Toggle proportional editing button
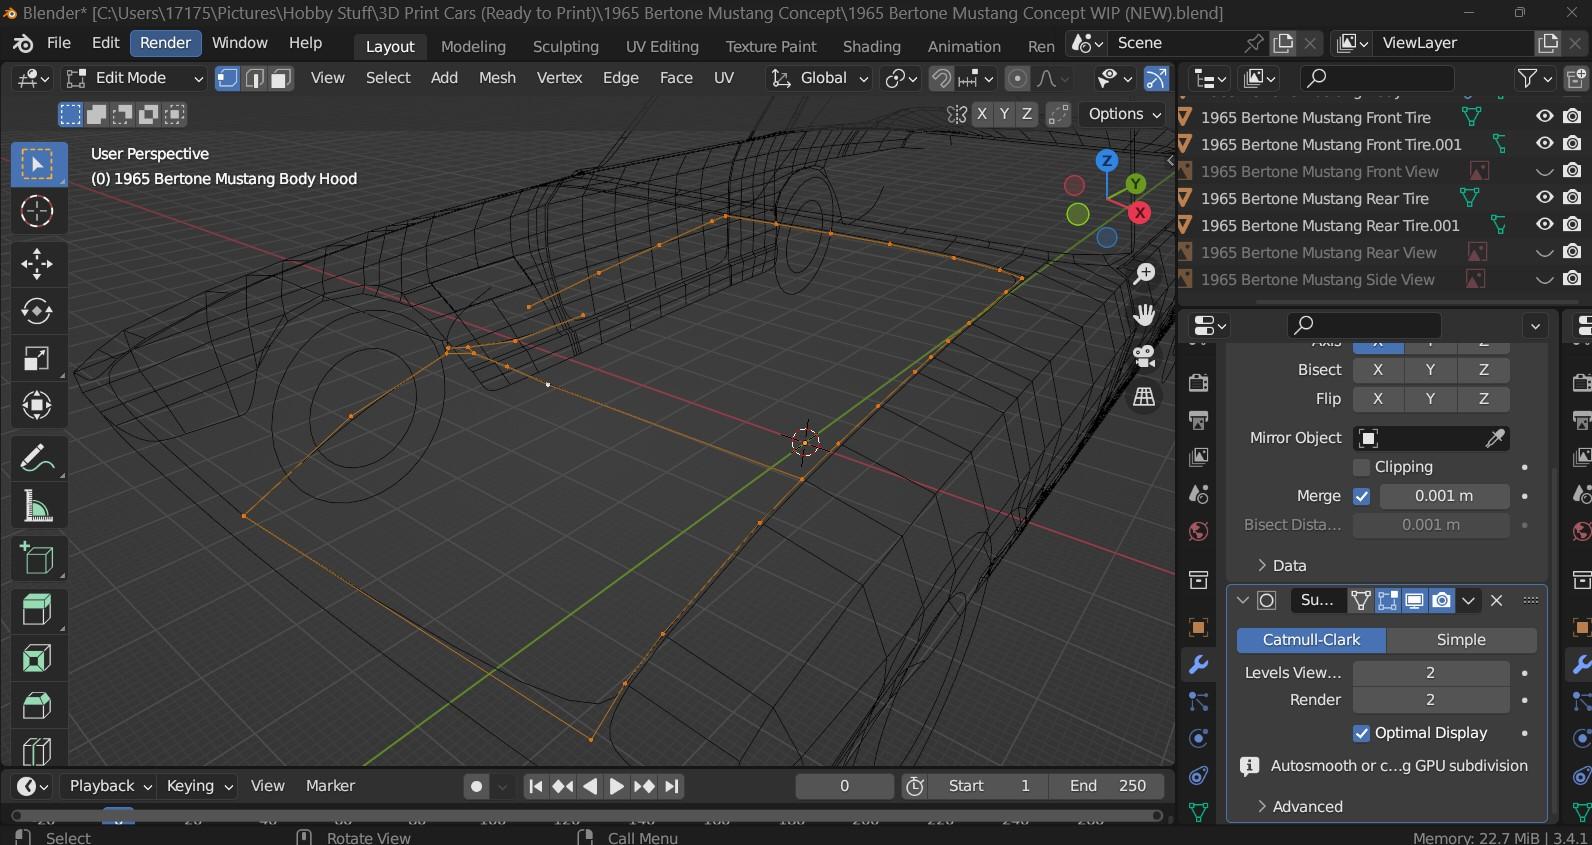This screenshot has height=845, width=1592. pos(1017,78)
